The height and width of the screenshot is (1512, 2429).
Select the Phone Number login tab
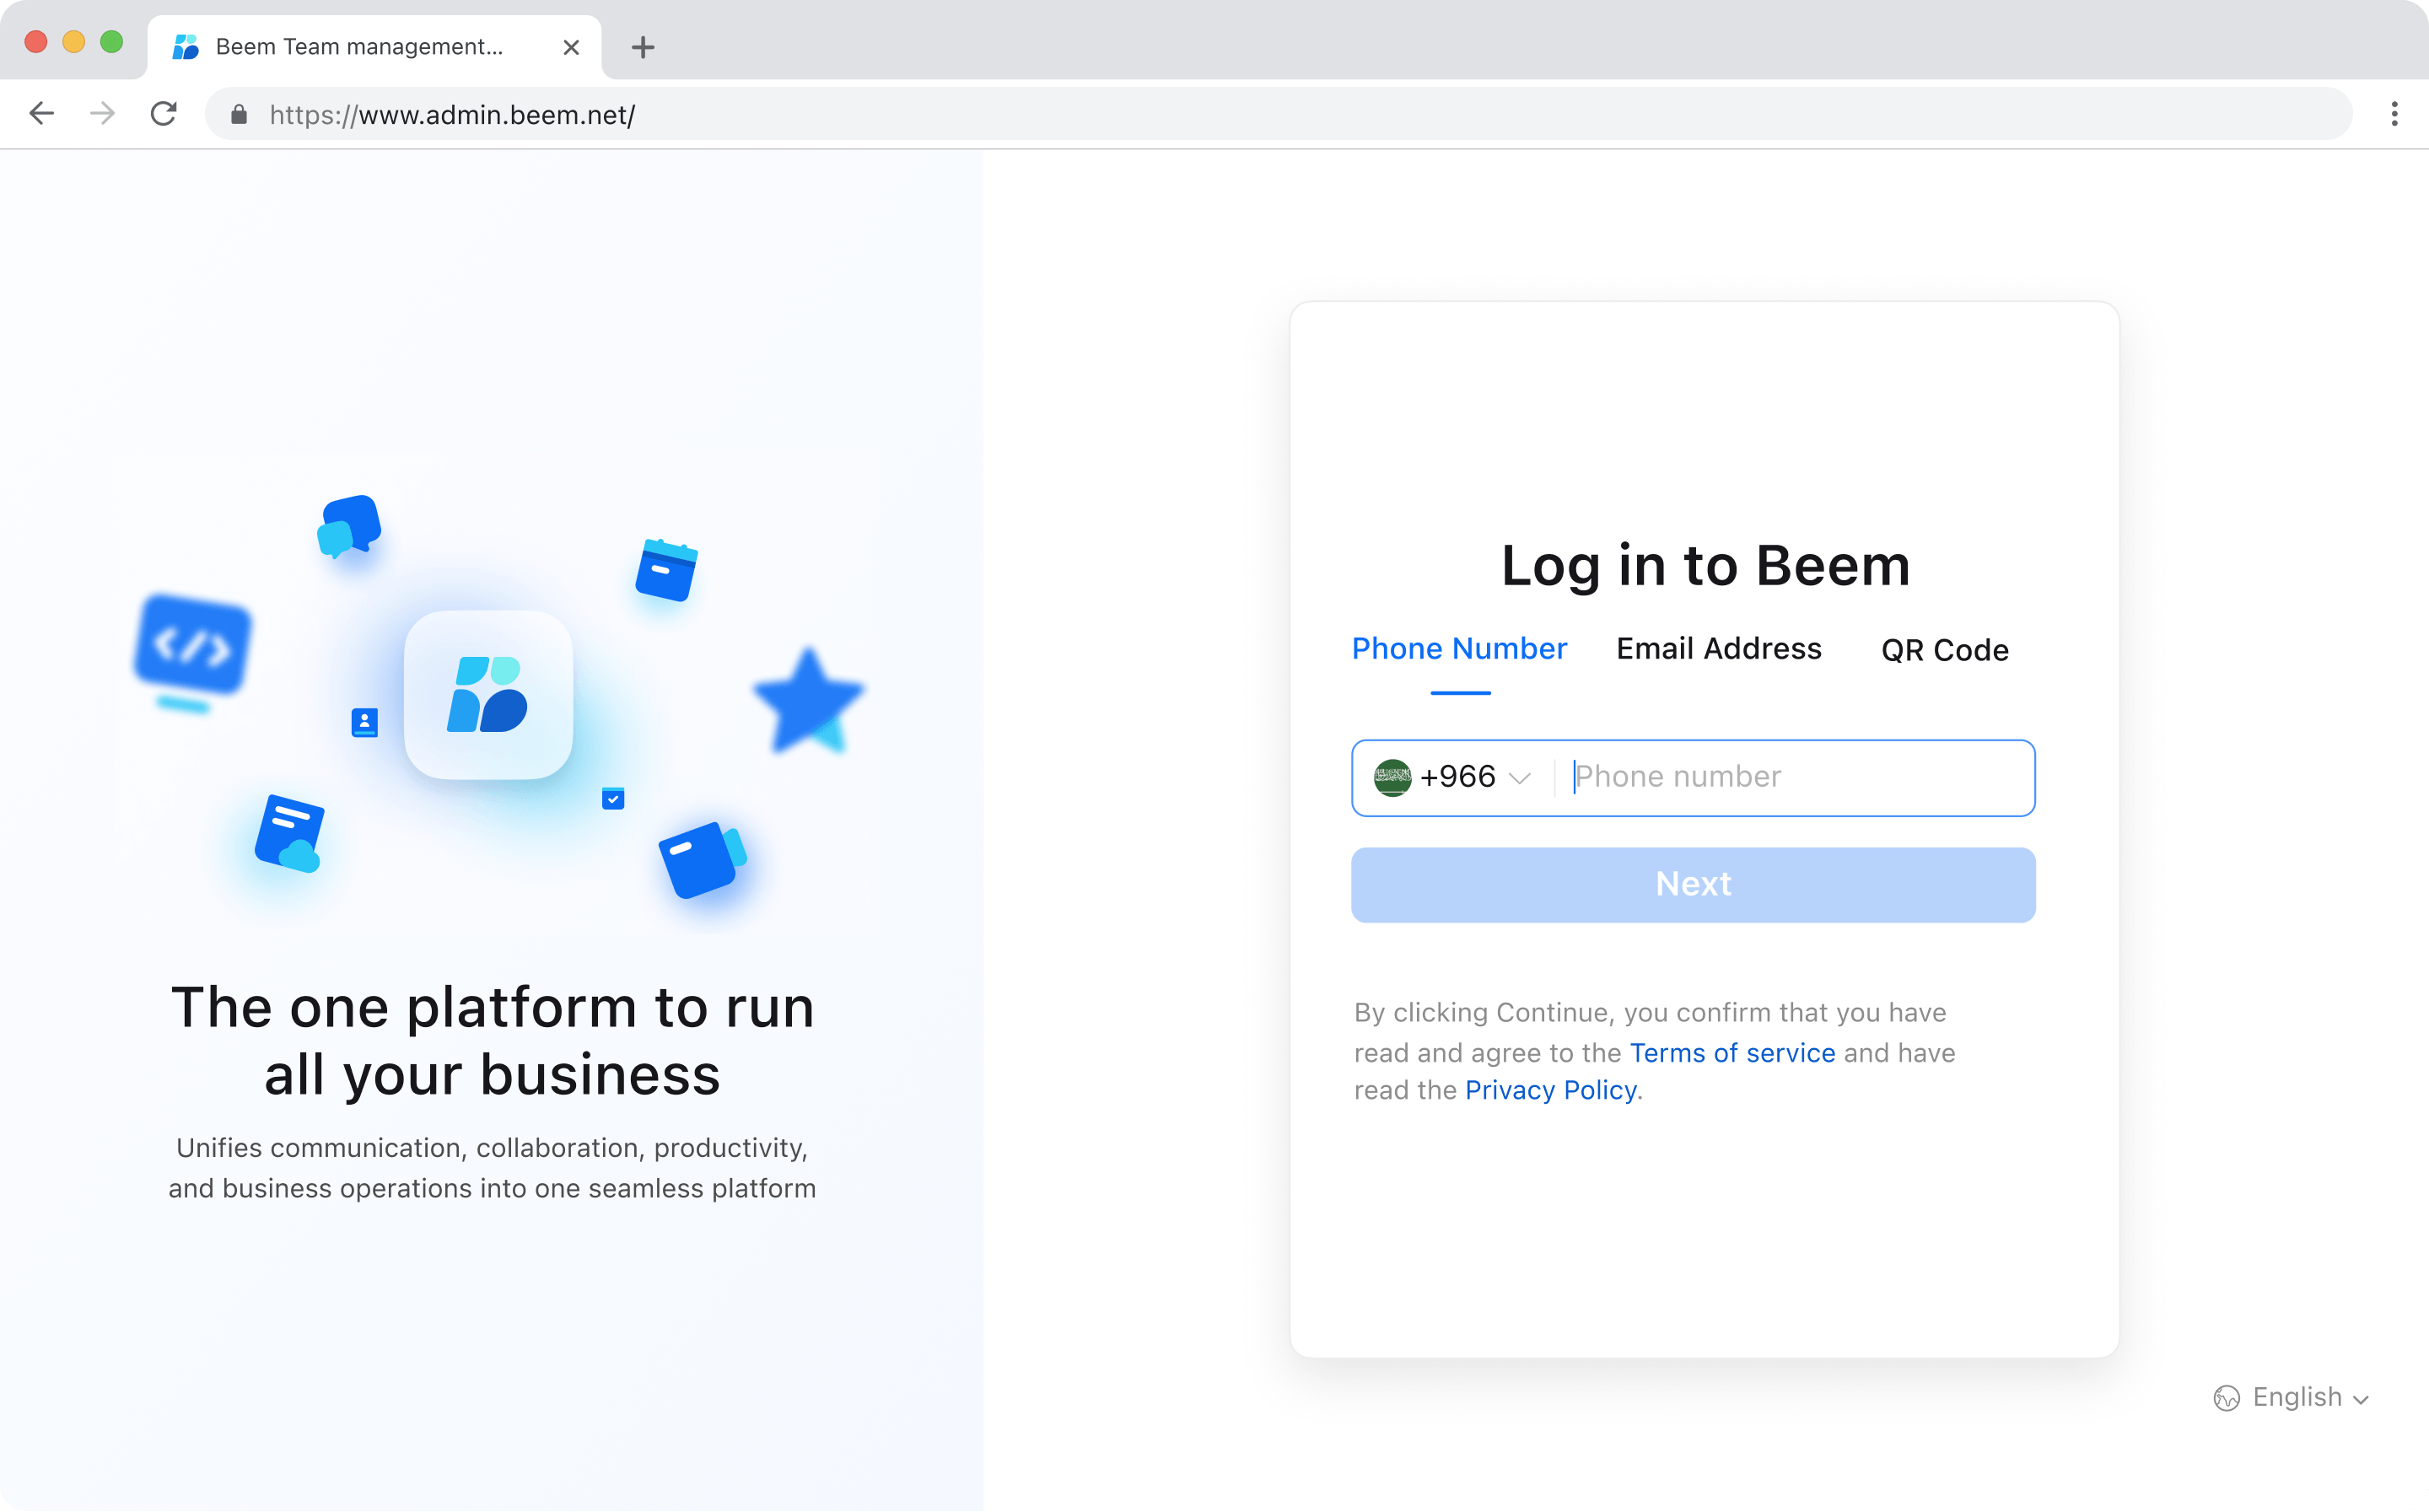1460,649
